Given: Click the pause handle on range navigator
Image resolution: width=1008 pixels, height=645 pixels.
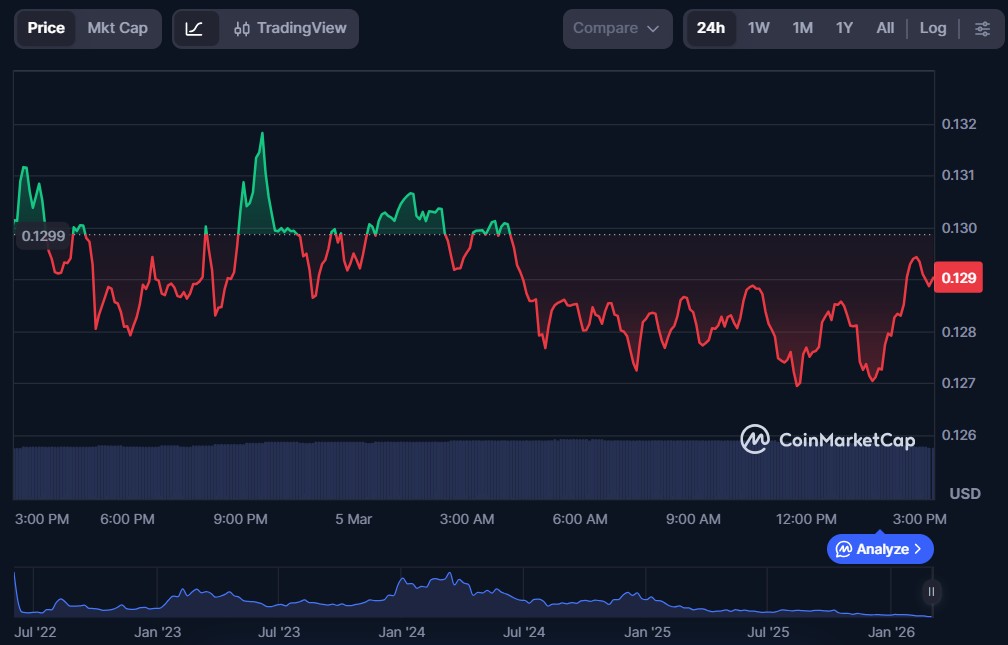Looking at the screenshot, I should pos(931,592).
